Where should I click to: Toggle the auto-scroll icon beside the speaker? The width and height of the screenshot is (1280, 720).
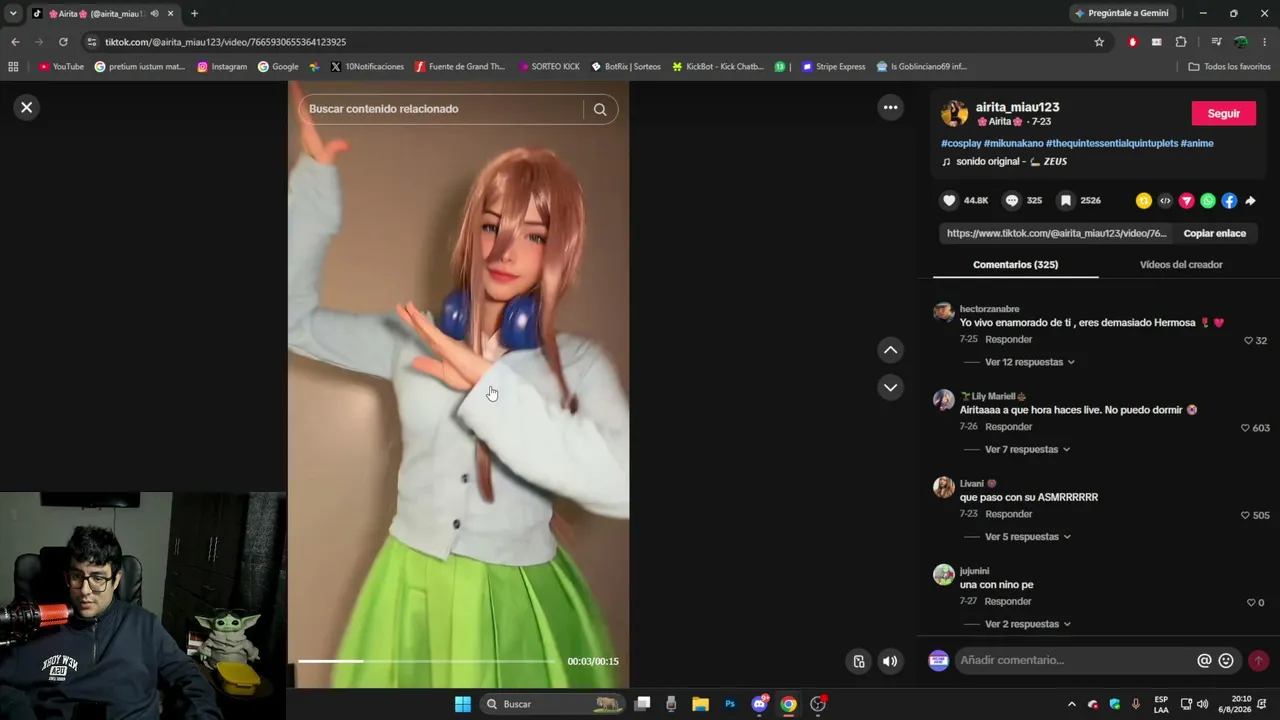[859, 661]
